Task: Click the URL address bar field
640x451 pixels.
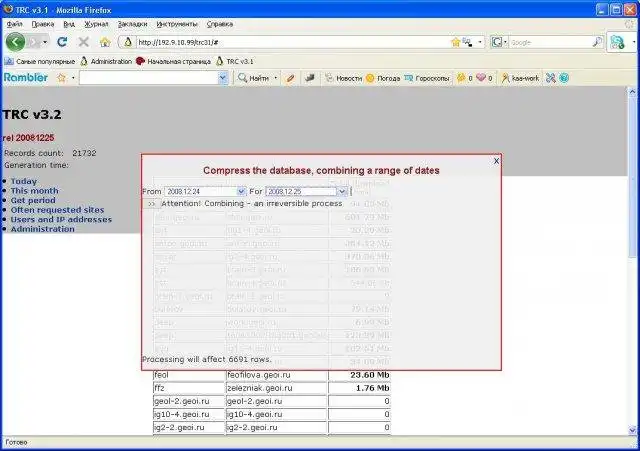Action: (292, 42)
